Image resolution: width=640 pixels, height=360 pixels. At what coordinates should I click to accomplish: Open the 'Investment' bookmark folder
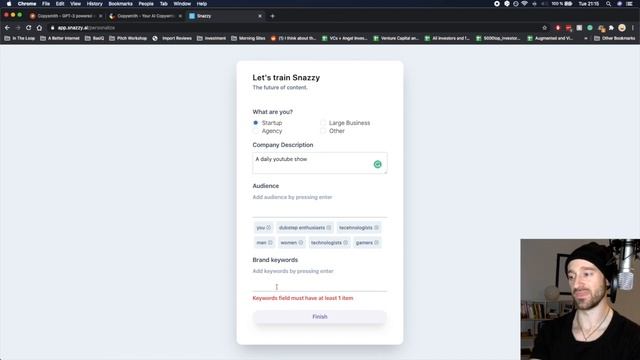coord(211,38)
